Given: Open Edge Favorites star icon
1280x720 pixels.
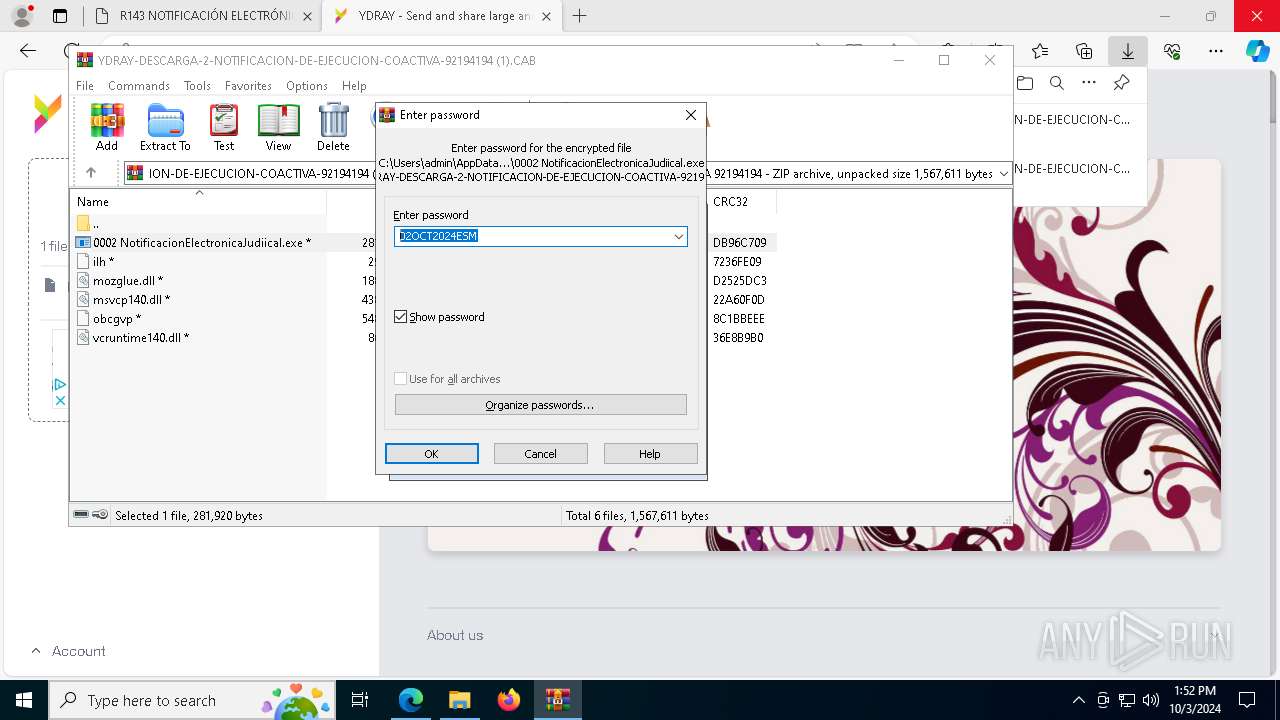Looking at the screenshot, I should click(1040, 51).
